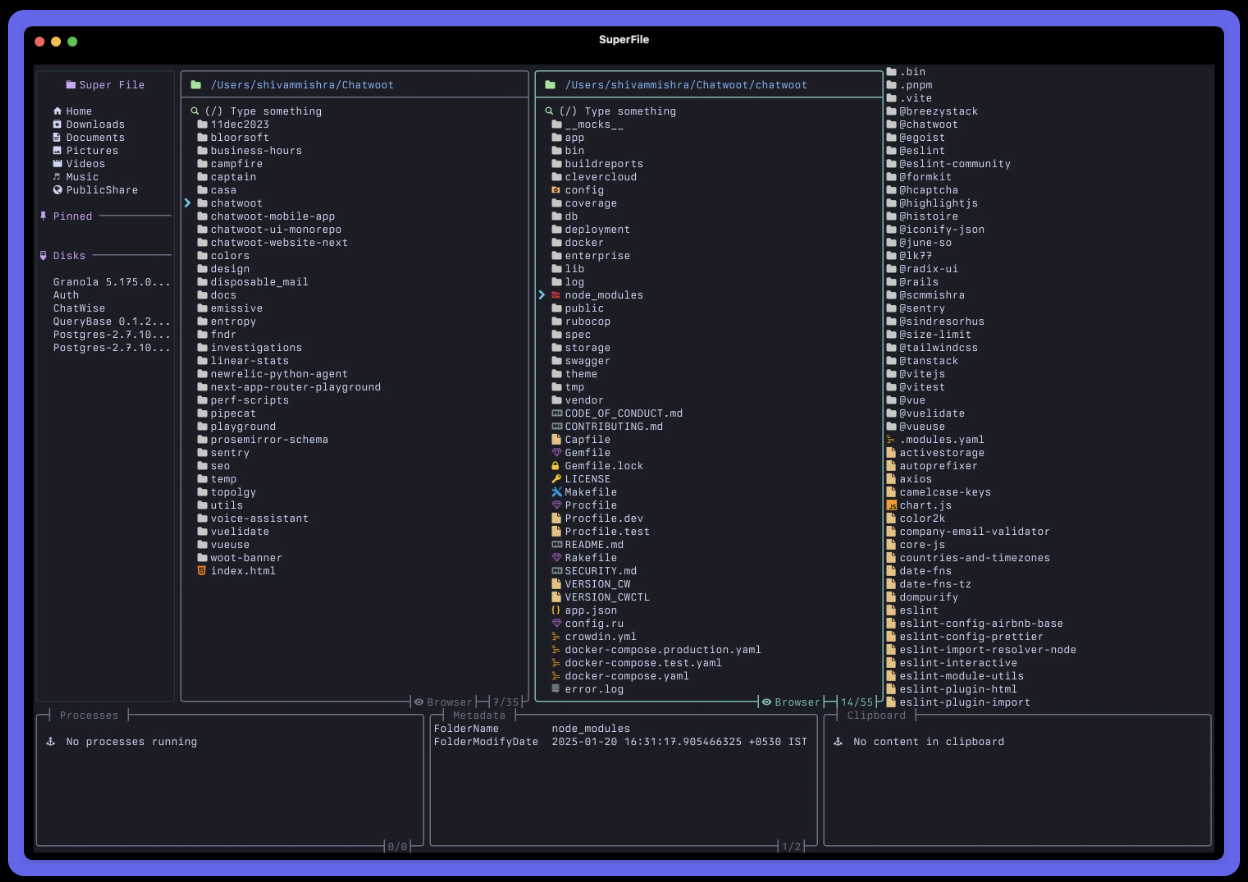Click the LICENSE key icon
Image resolution: width=1248 pixels, height=882 pixels.
click(x=556, y=479)
